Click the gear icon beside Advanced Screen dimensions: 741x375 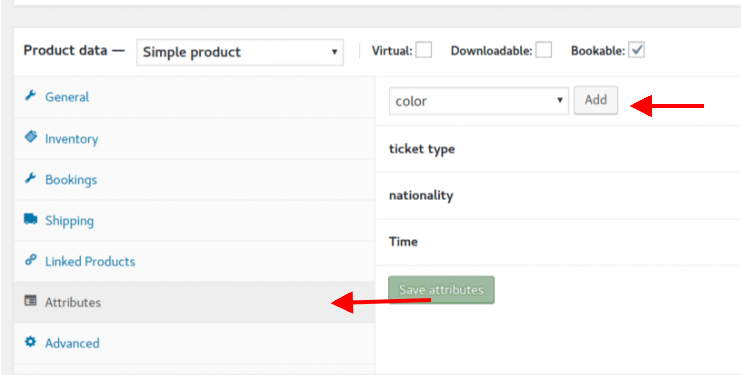pos(30,342)
